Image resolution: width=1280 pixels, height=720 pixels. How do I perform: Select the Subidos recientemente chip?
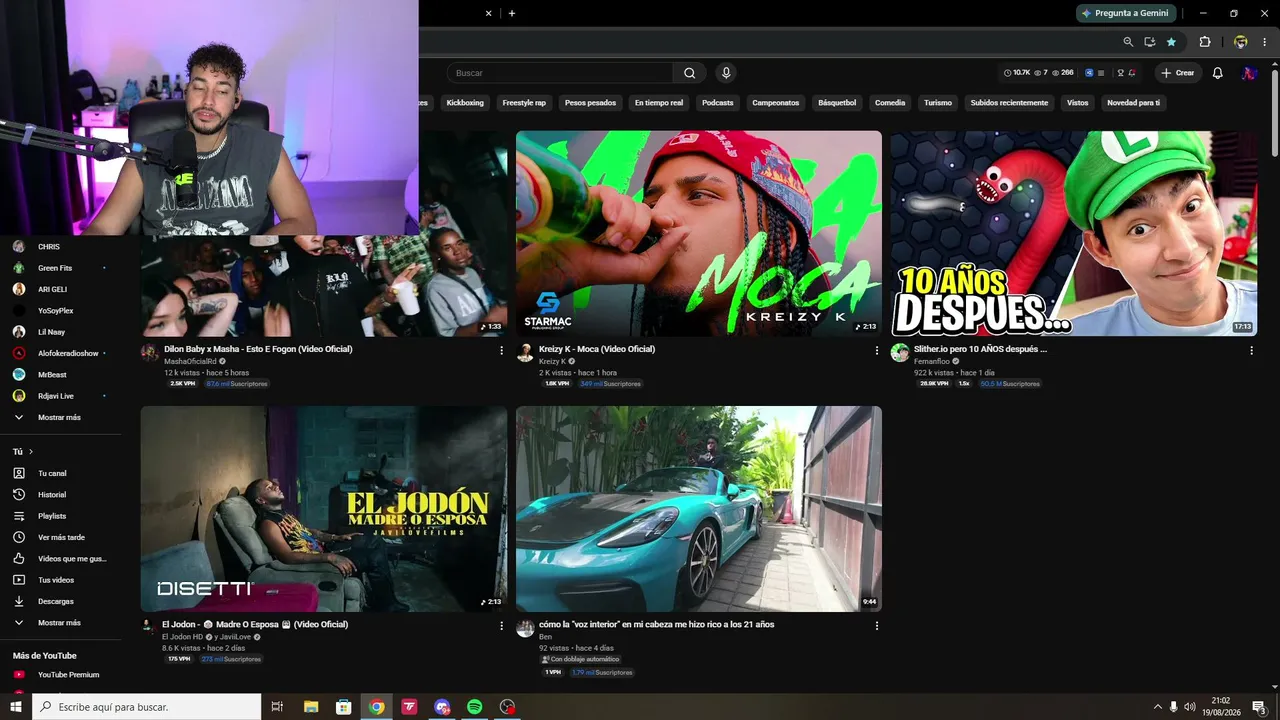click(1009, 103)
